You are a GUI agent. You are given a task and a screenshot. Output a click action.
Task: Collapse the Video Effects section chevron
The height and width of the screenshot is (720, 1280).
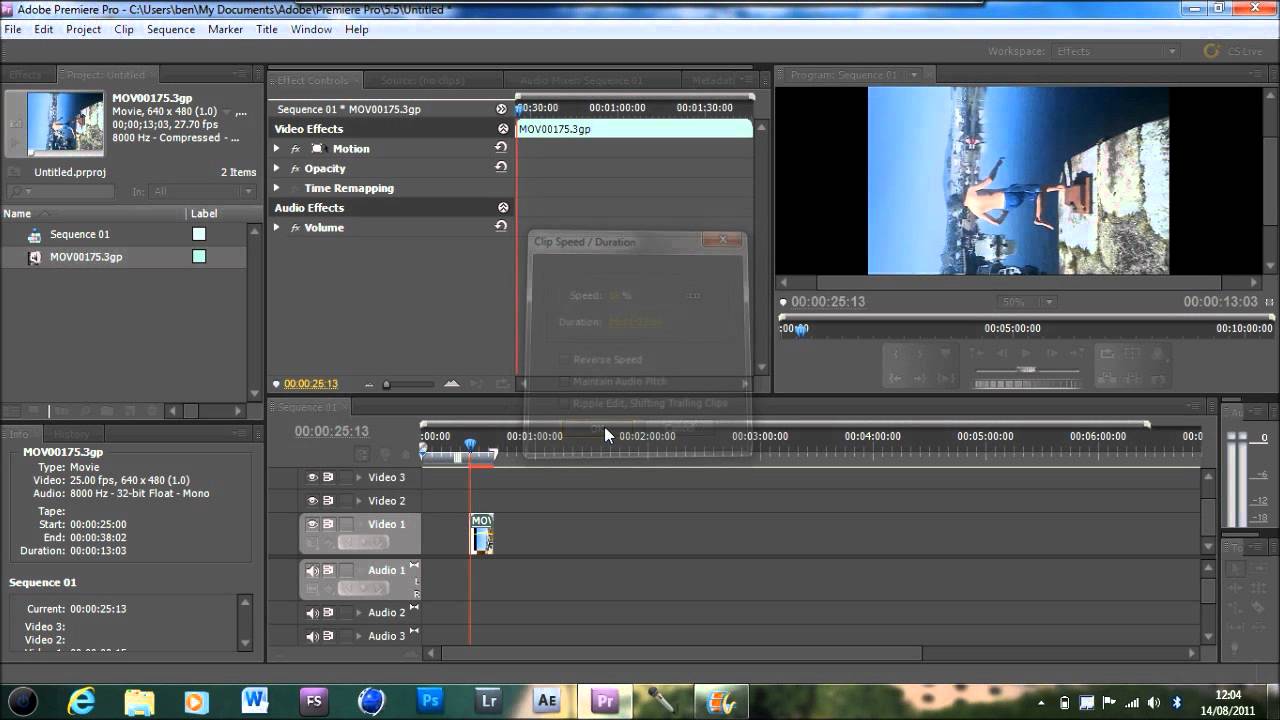click(503, 128)
